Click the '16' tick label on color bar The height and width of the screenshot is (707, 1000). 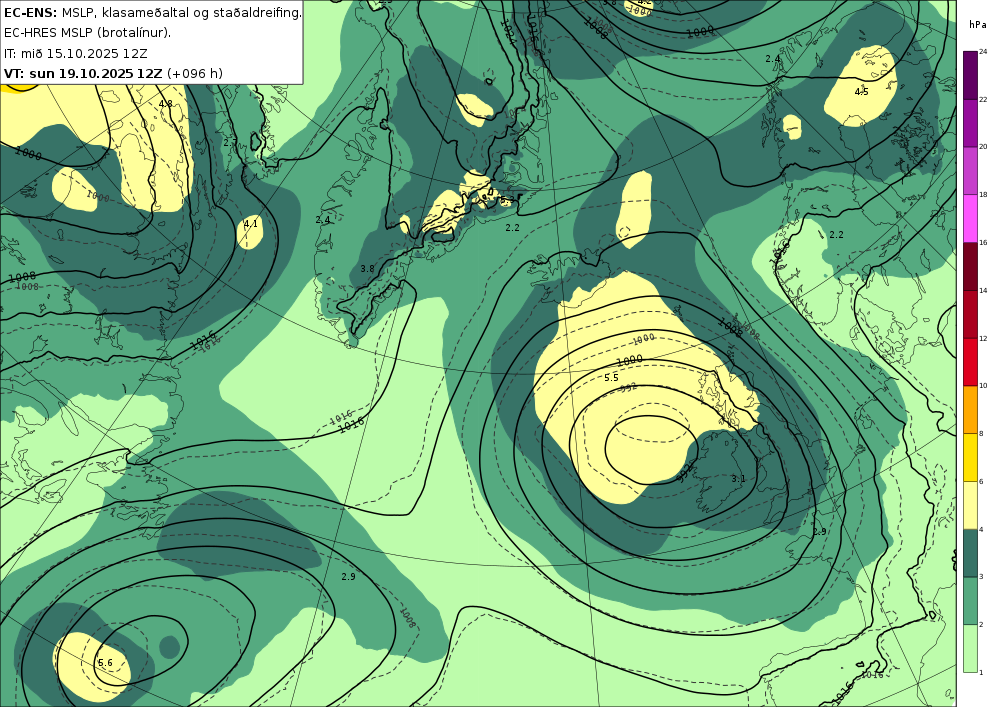983,242
